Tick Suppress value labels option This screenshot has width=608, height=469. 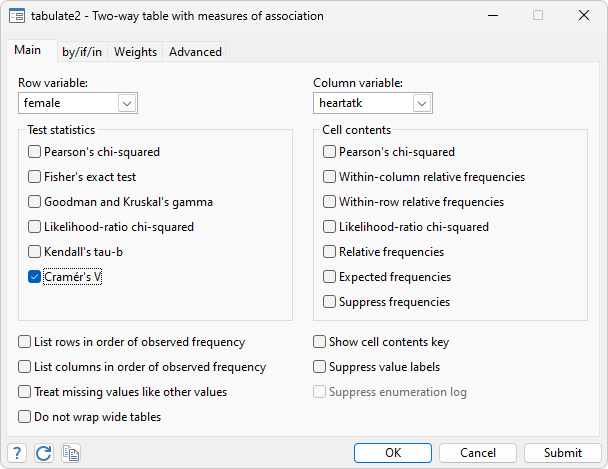(320, 367)
